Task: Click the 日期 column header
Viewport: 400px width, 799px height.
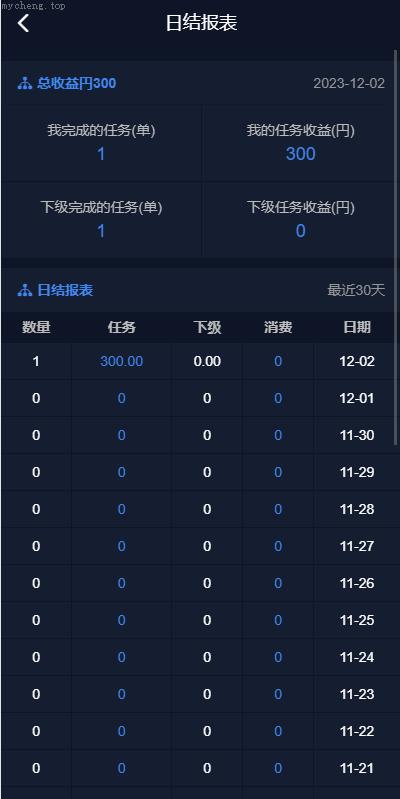Action: [357, 327]
